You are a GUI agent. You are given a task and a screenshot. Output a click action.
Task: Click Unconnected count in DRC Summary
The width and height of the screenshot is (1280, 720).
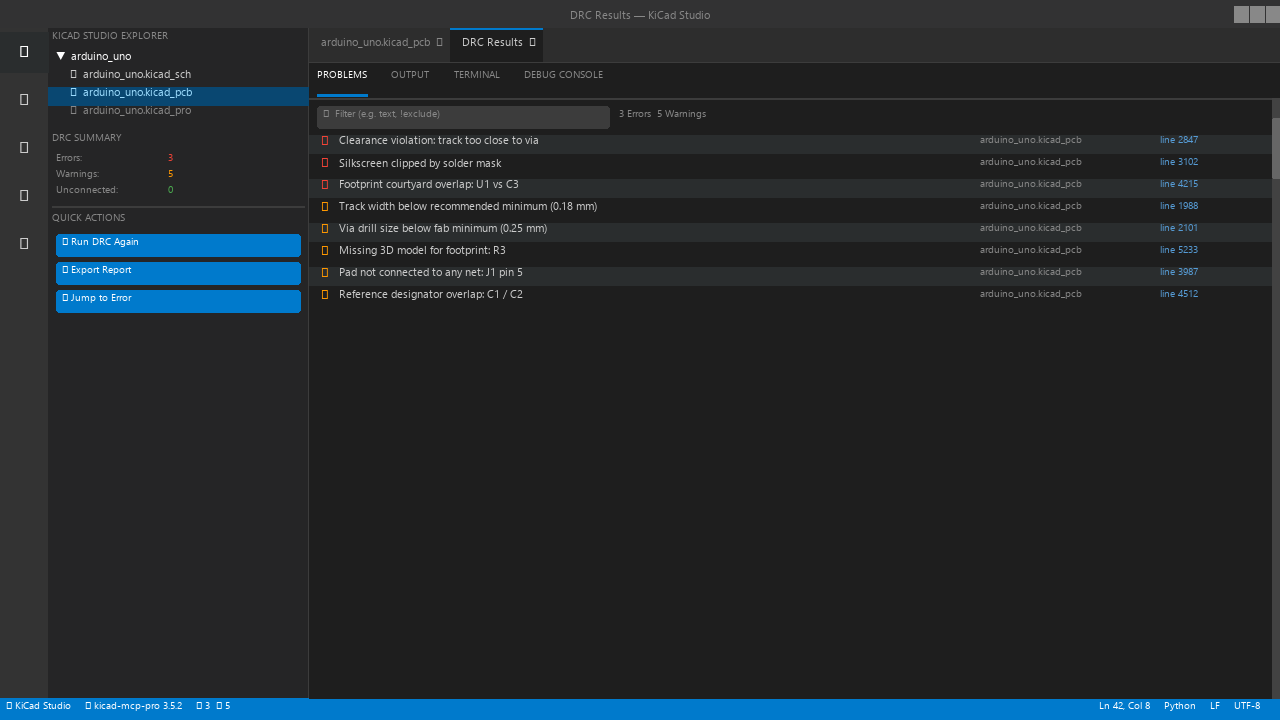[170, 190]
